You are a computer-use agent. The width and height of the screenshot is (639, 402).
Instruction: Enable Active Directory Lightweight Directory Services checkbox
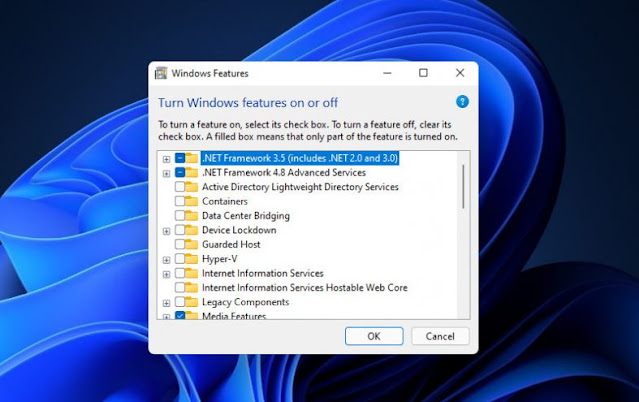coord(180,187)
